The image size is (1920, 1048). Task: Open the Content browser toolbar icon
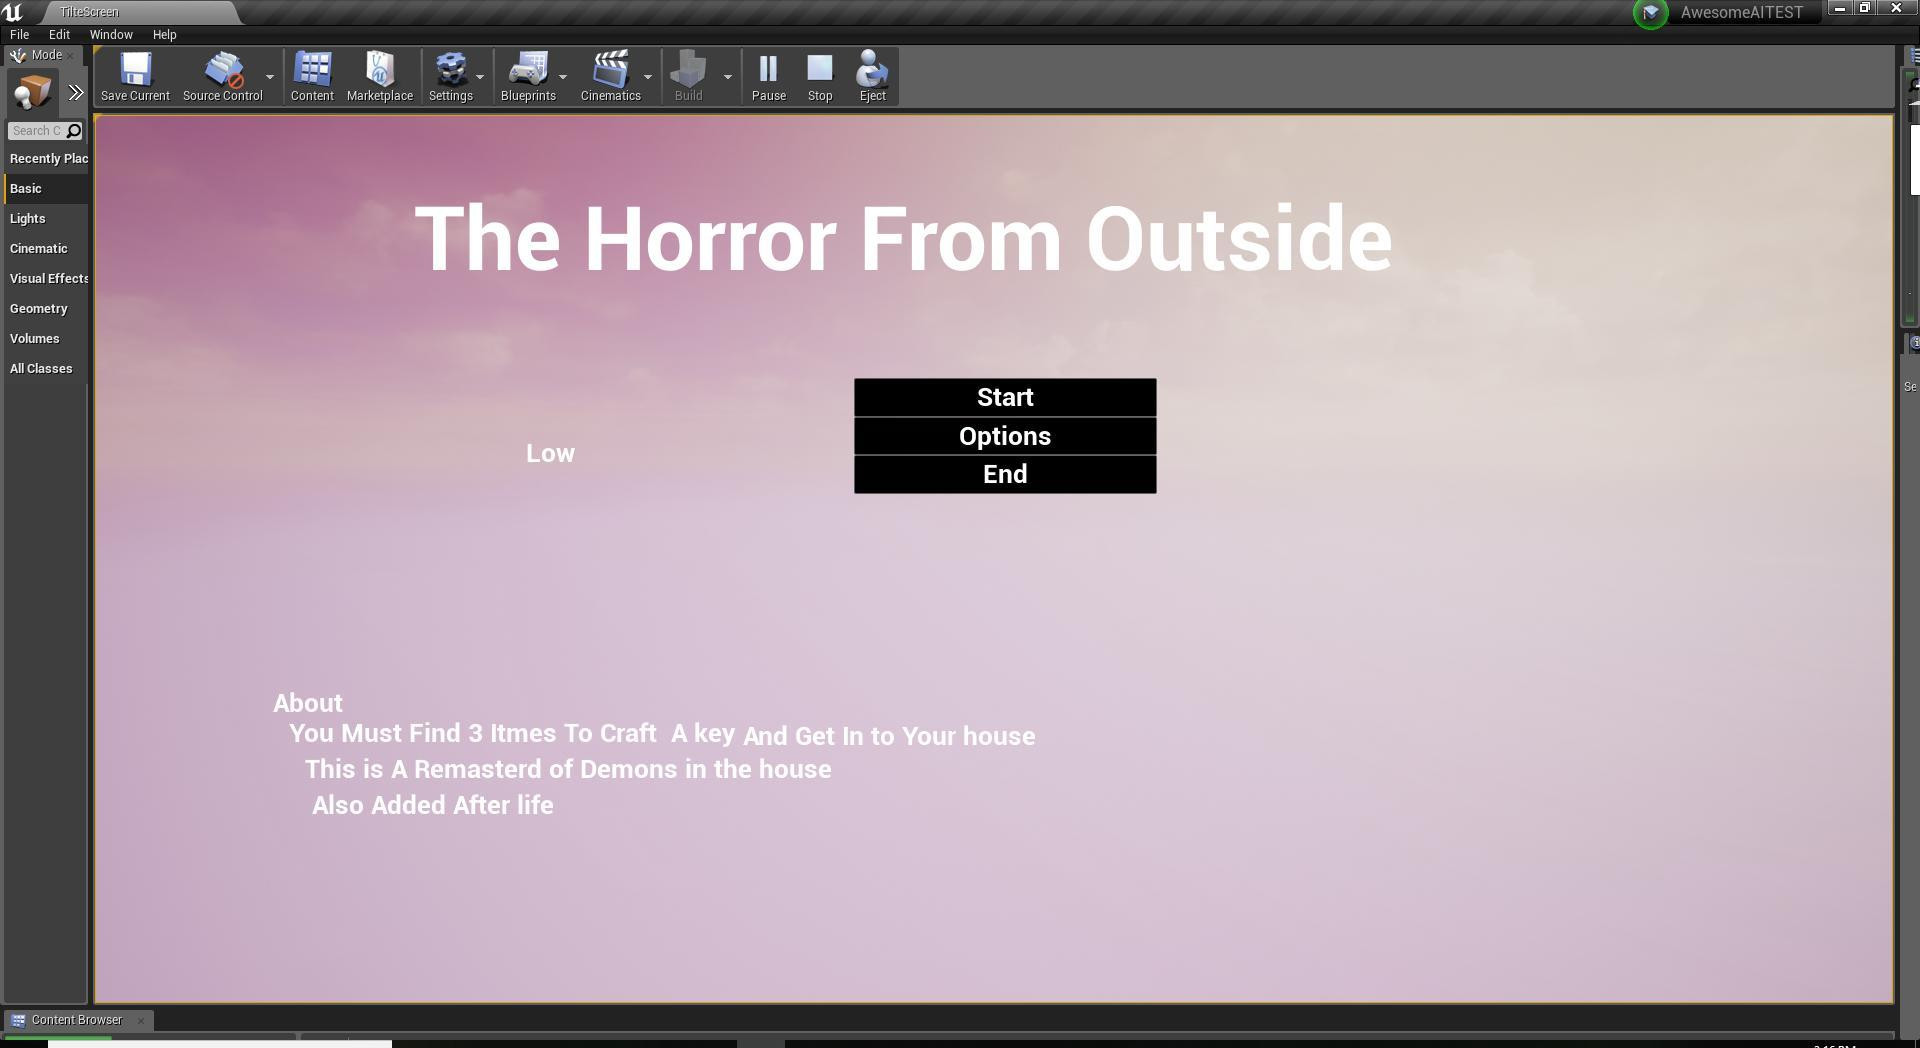(312, 77)
